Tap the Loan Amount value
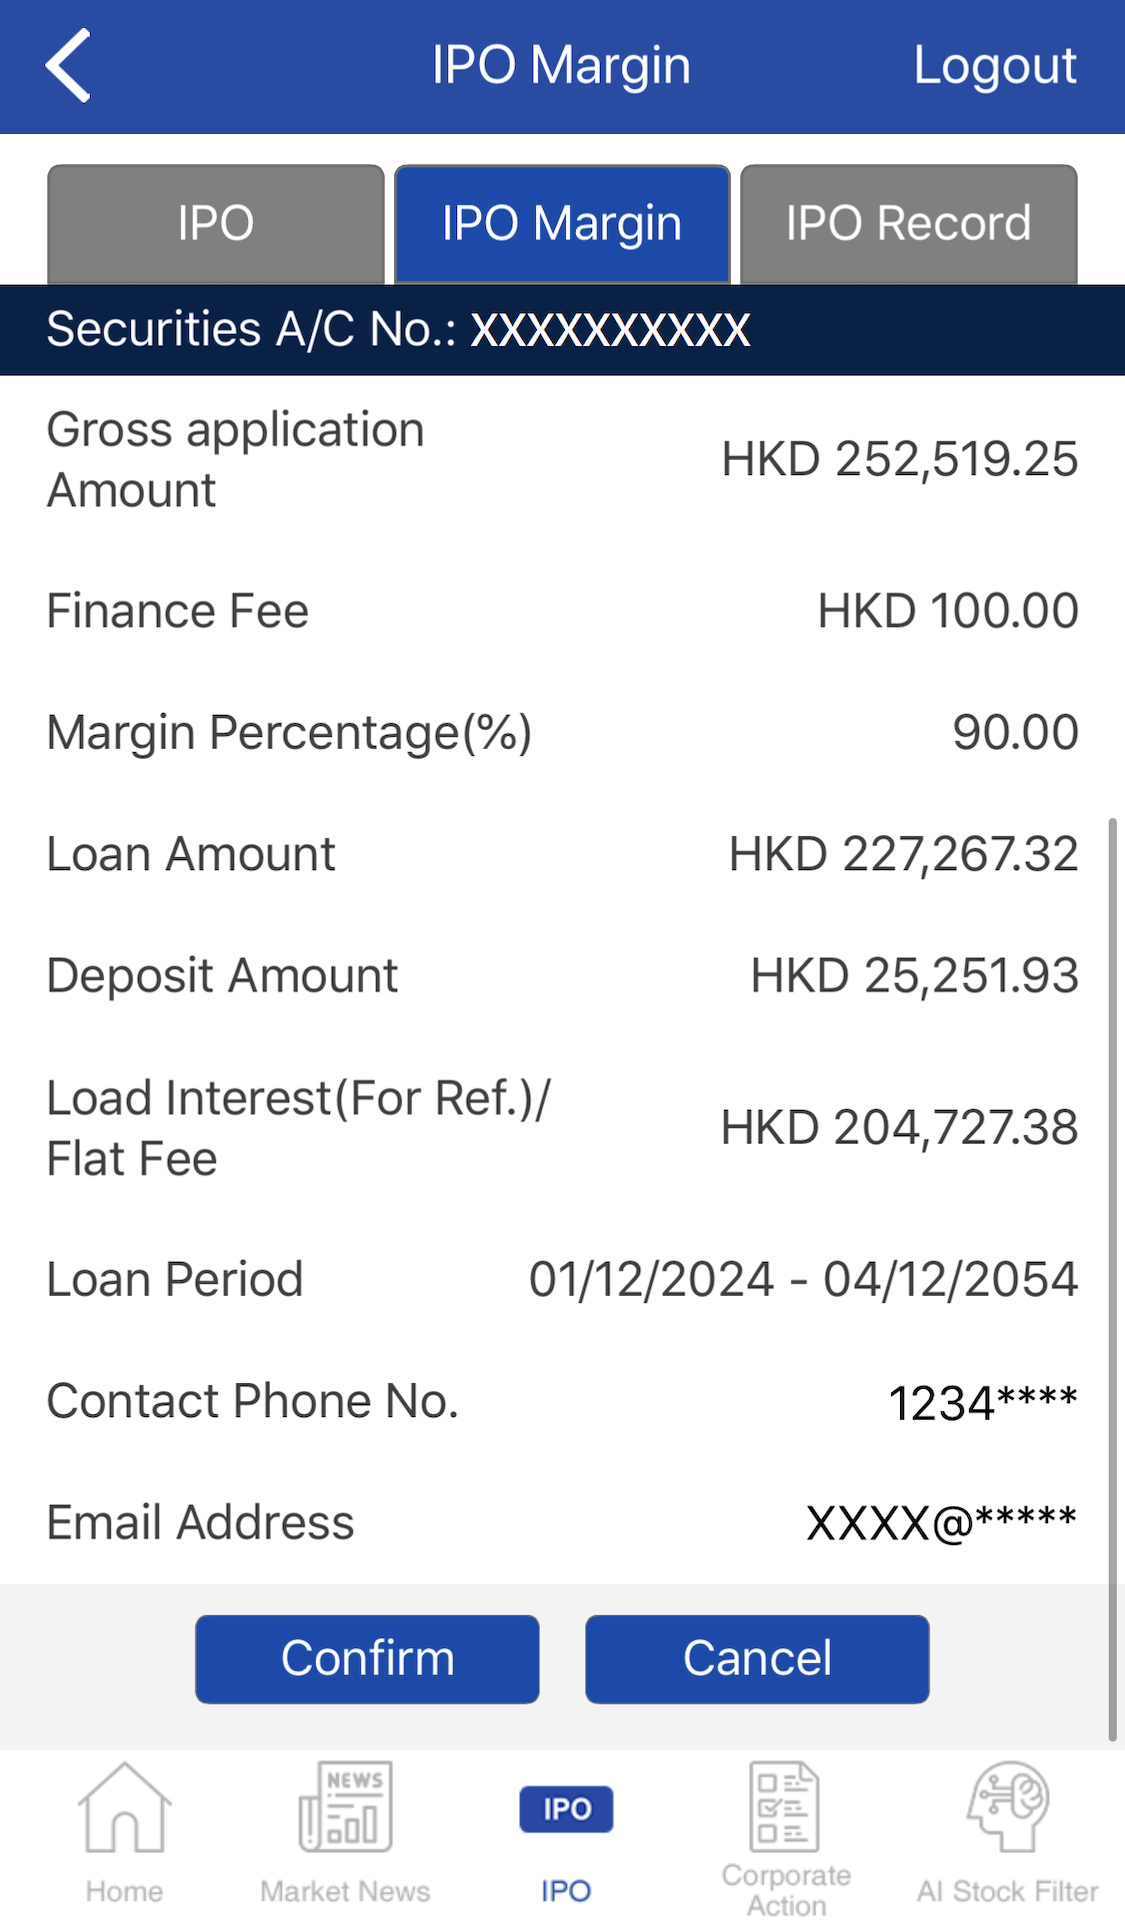The width and height of the screenshot is (1125, 1930). click(x=903, y=855)
